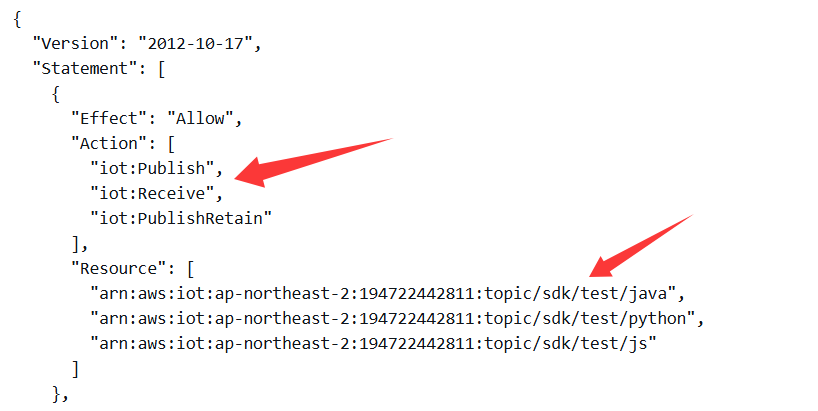Click the ARN ending in topic/sdk/test/js

pyautogui.click(x=374, y=344)
